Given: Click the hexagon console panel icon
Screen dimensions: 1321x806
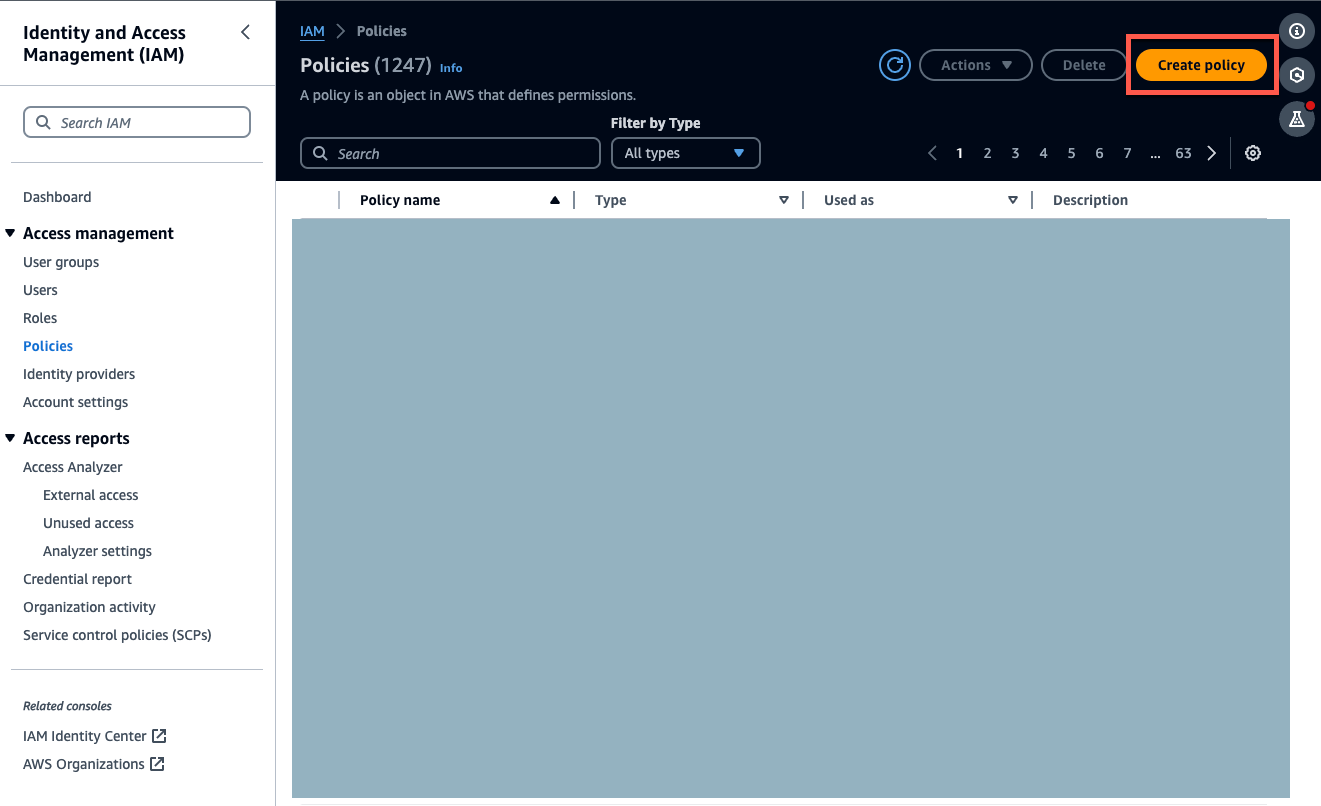Looking at the screenshot, I should pyautogui.click(x=1297, y=75).
